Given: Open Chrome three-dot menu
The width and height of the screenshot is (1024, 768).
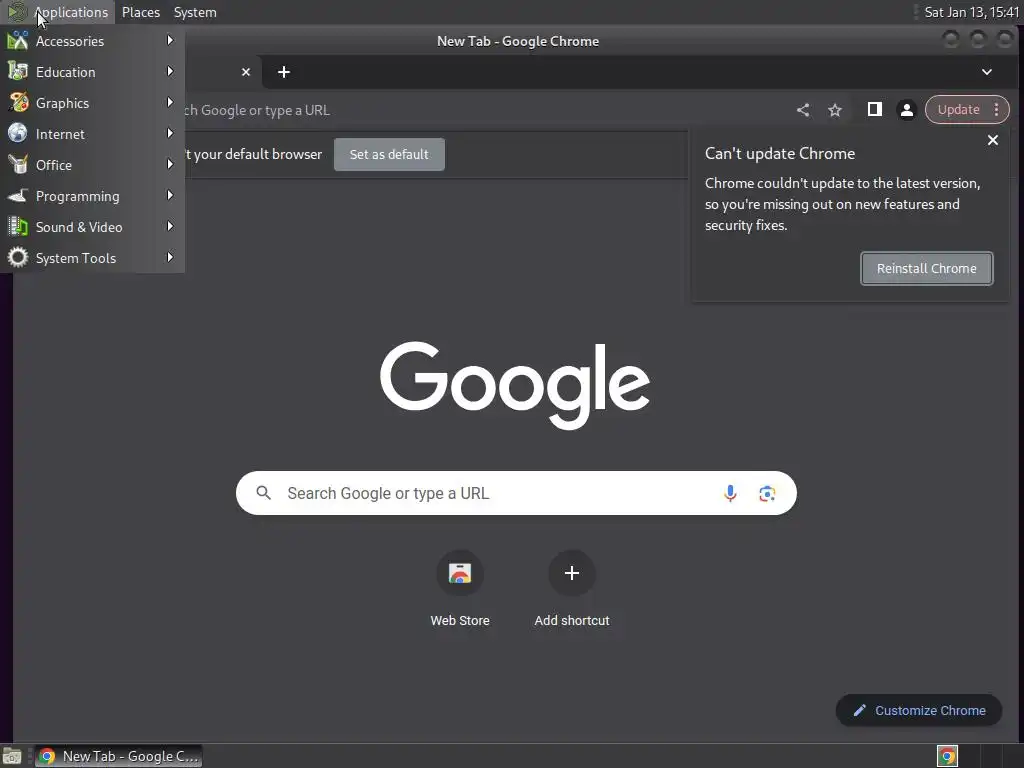Looking at the screenshot, I should (997, 110).
